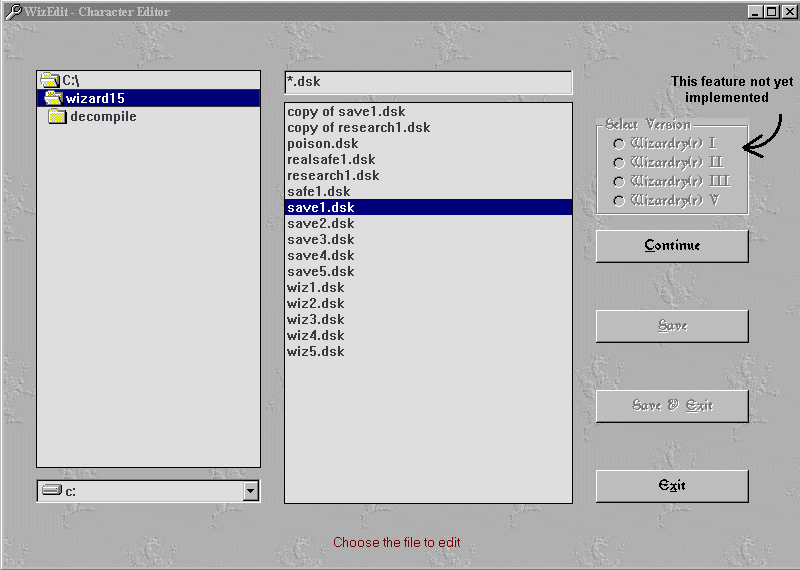Select the Wizardry(r) III radio button
Image resolution: width=800 pixels, height=570 pixels.
click(x=619, y=182)
